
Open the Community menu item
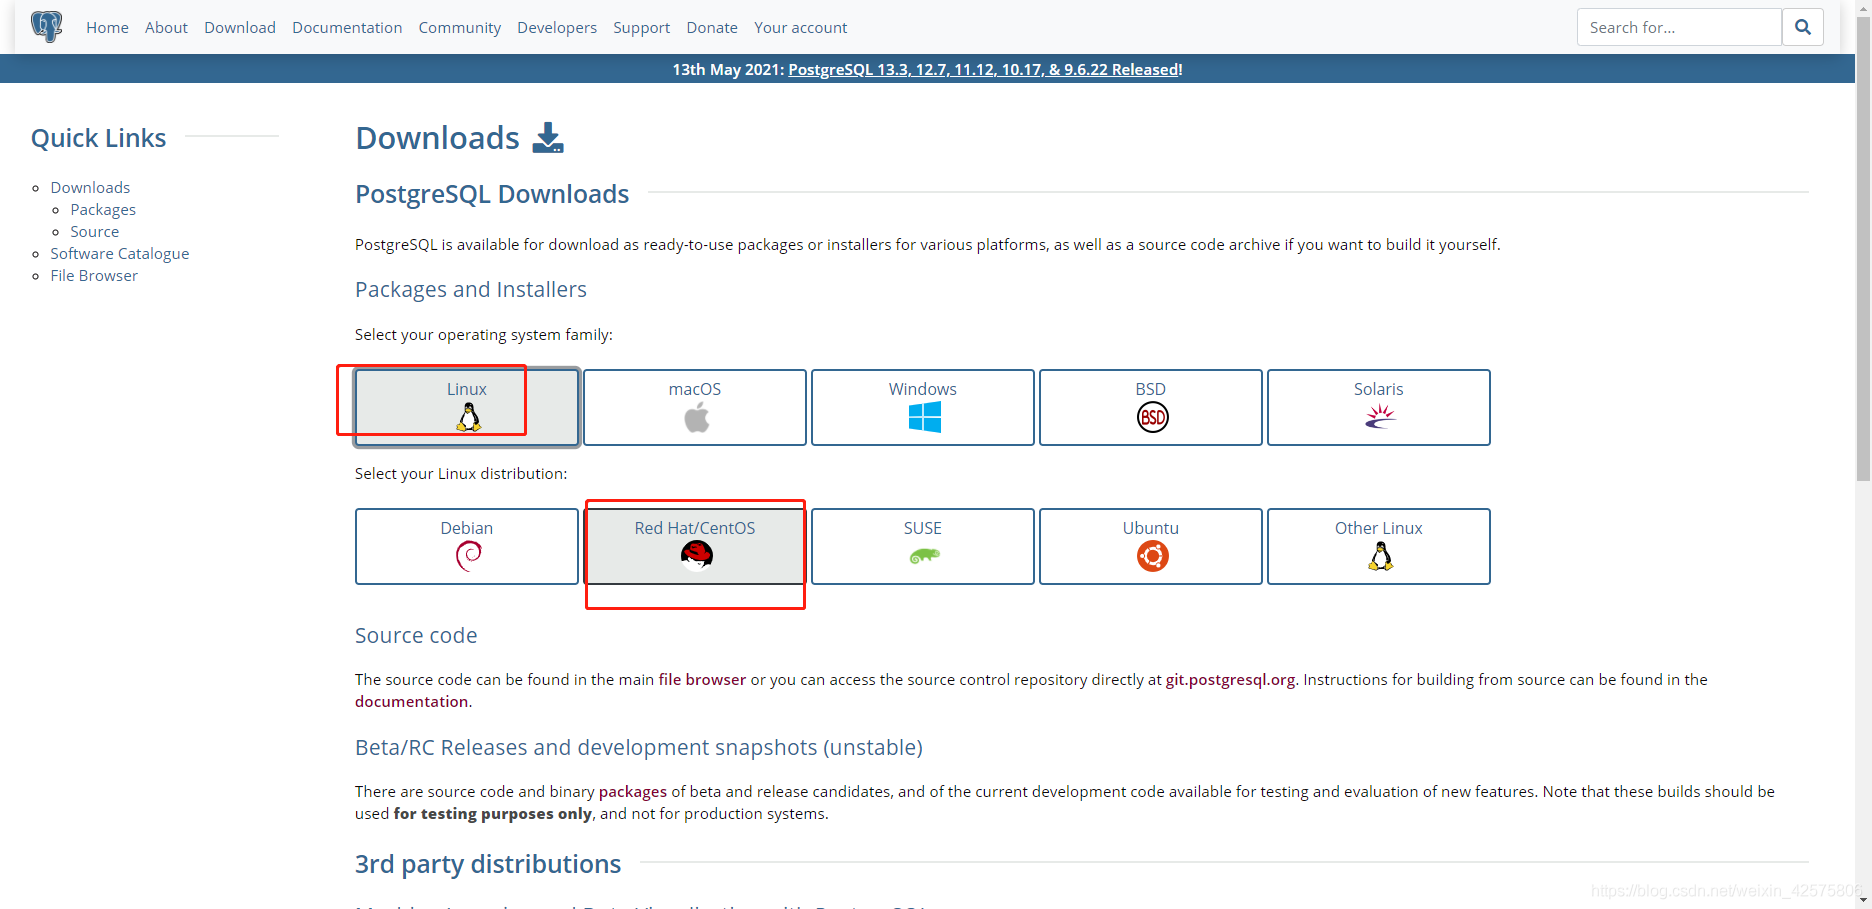pyautogui.click(x=460, y=27)
